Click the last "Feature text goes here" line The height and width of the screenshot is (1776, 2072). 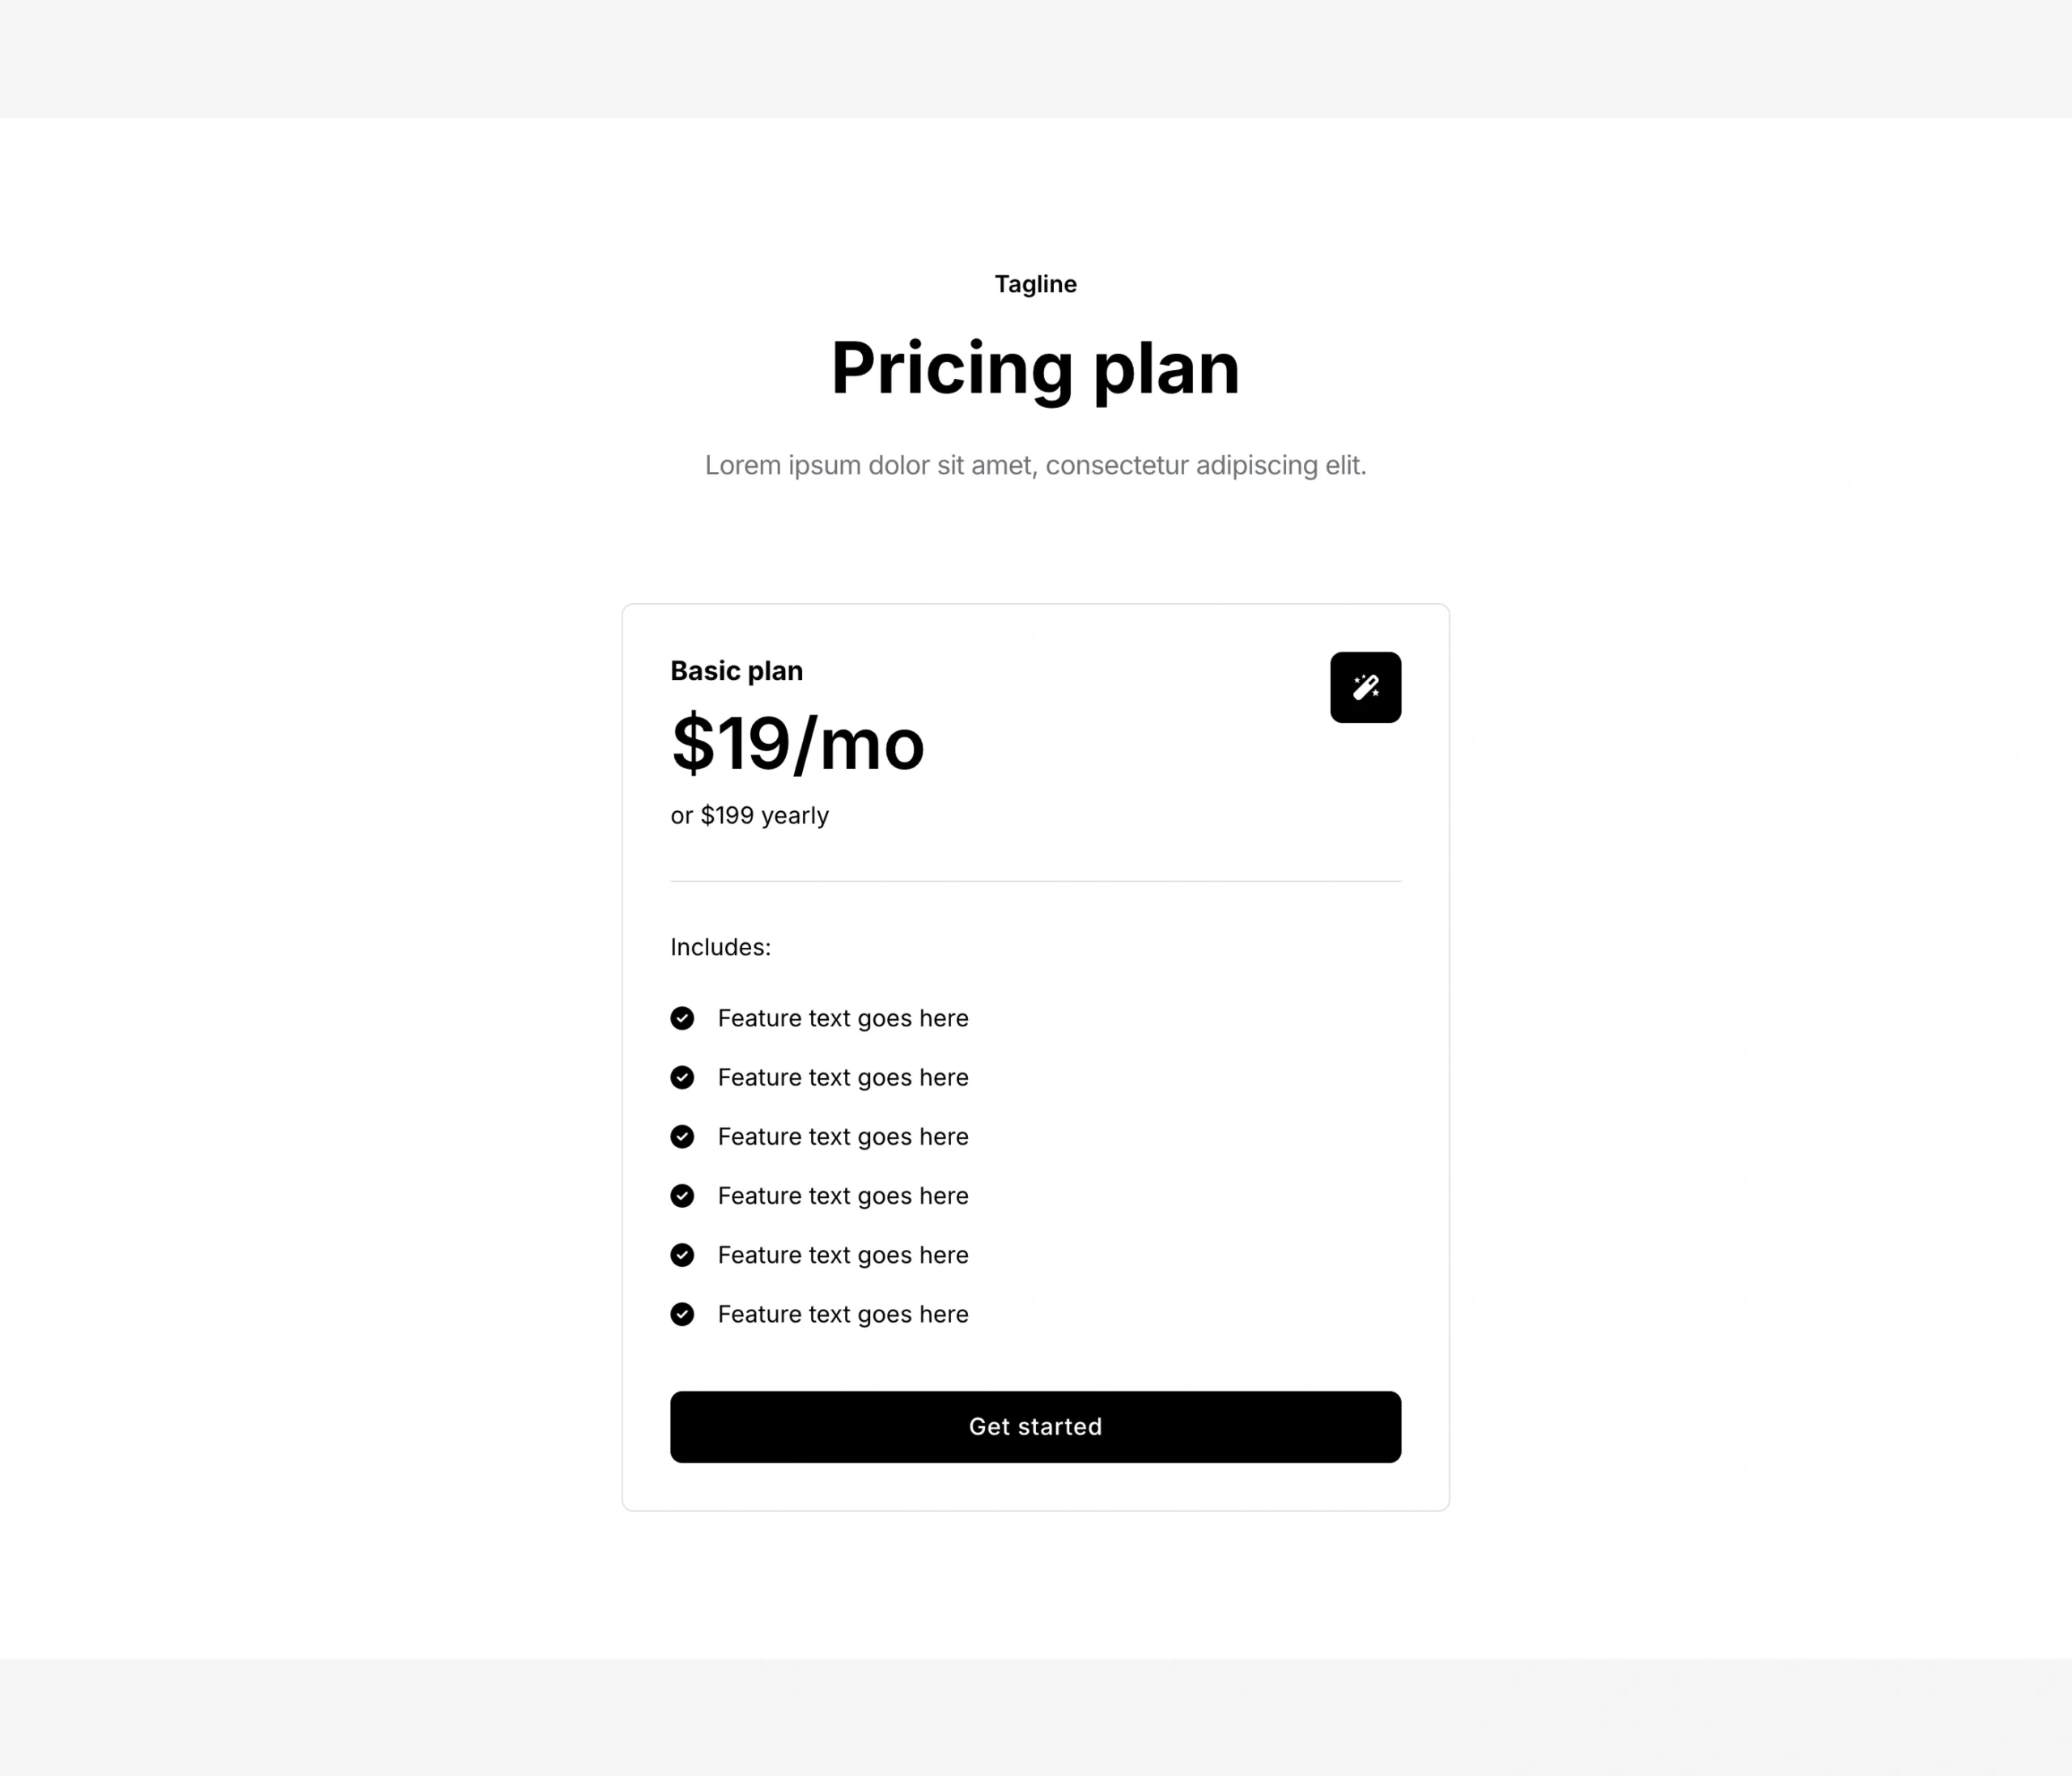pos(843,1314)
